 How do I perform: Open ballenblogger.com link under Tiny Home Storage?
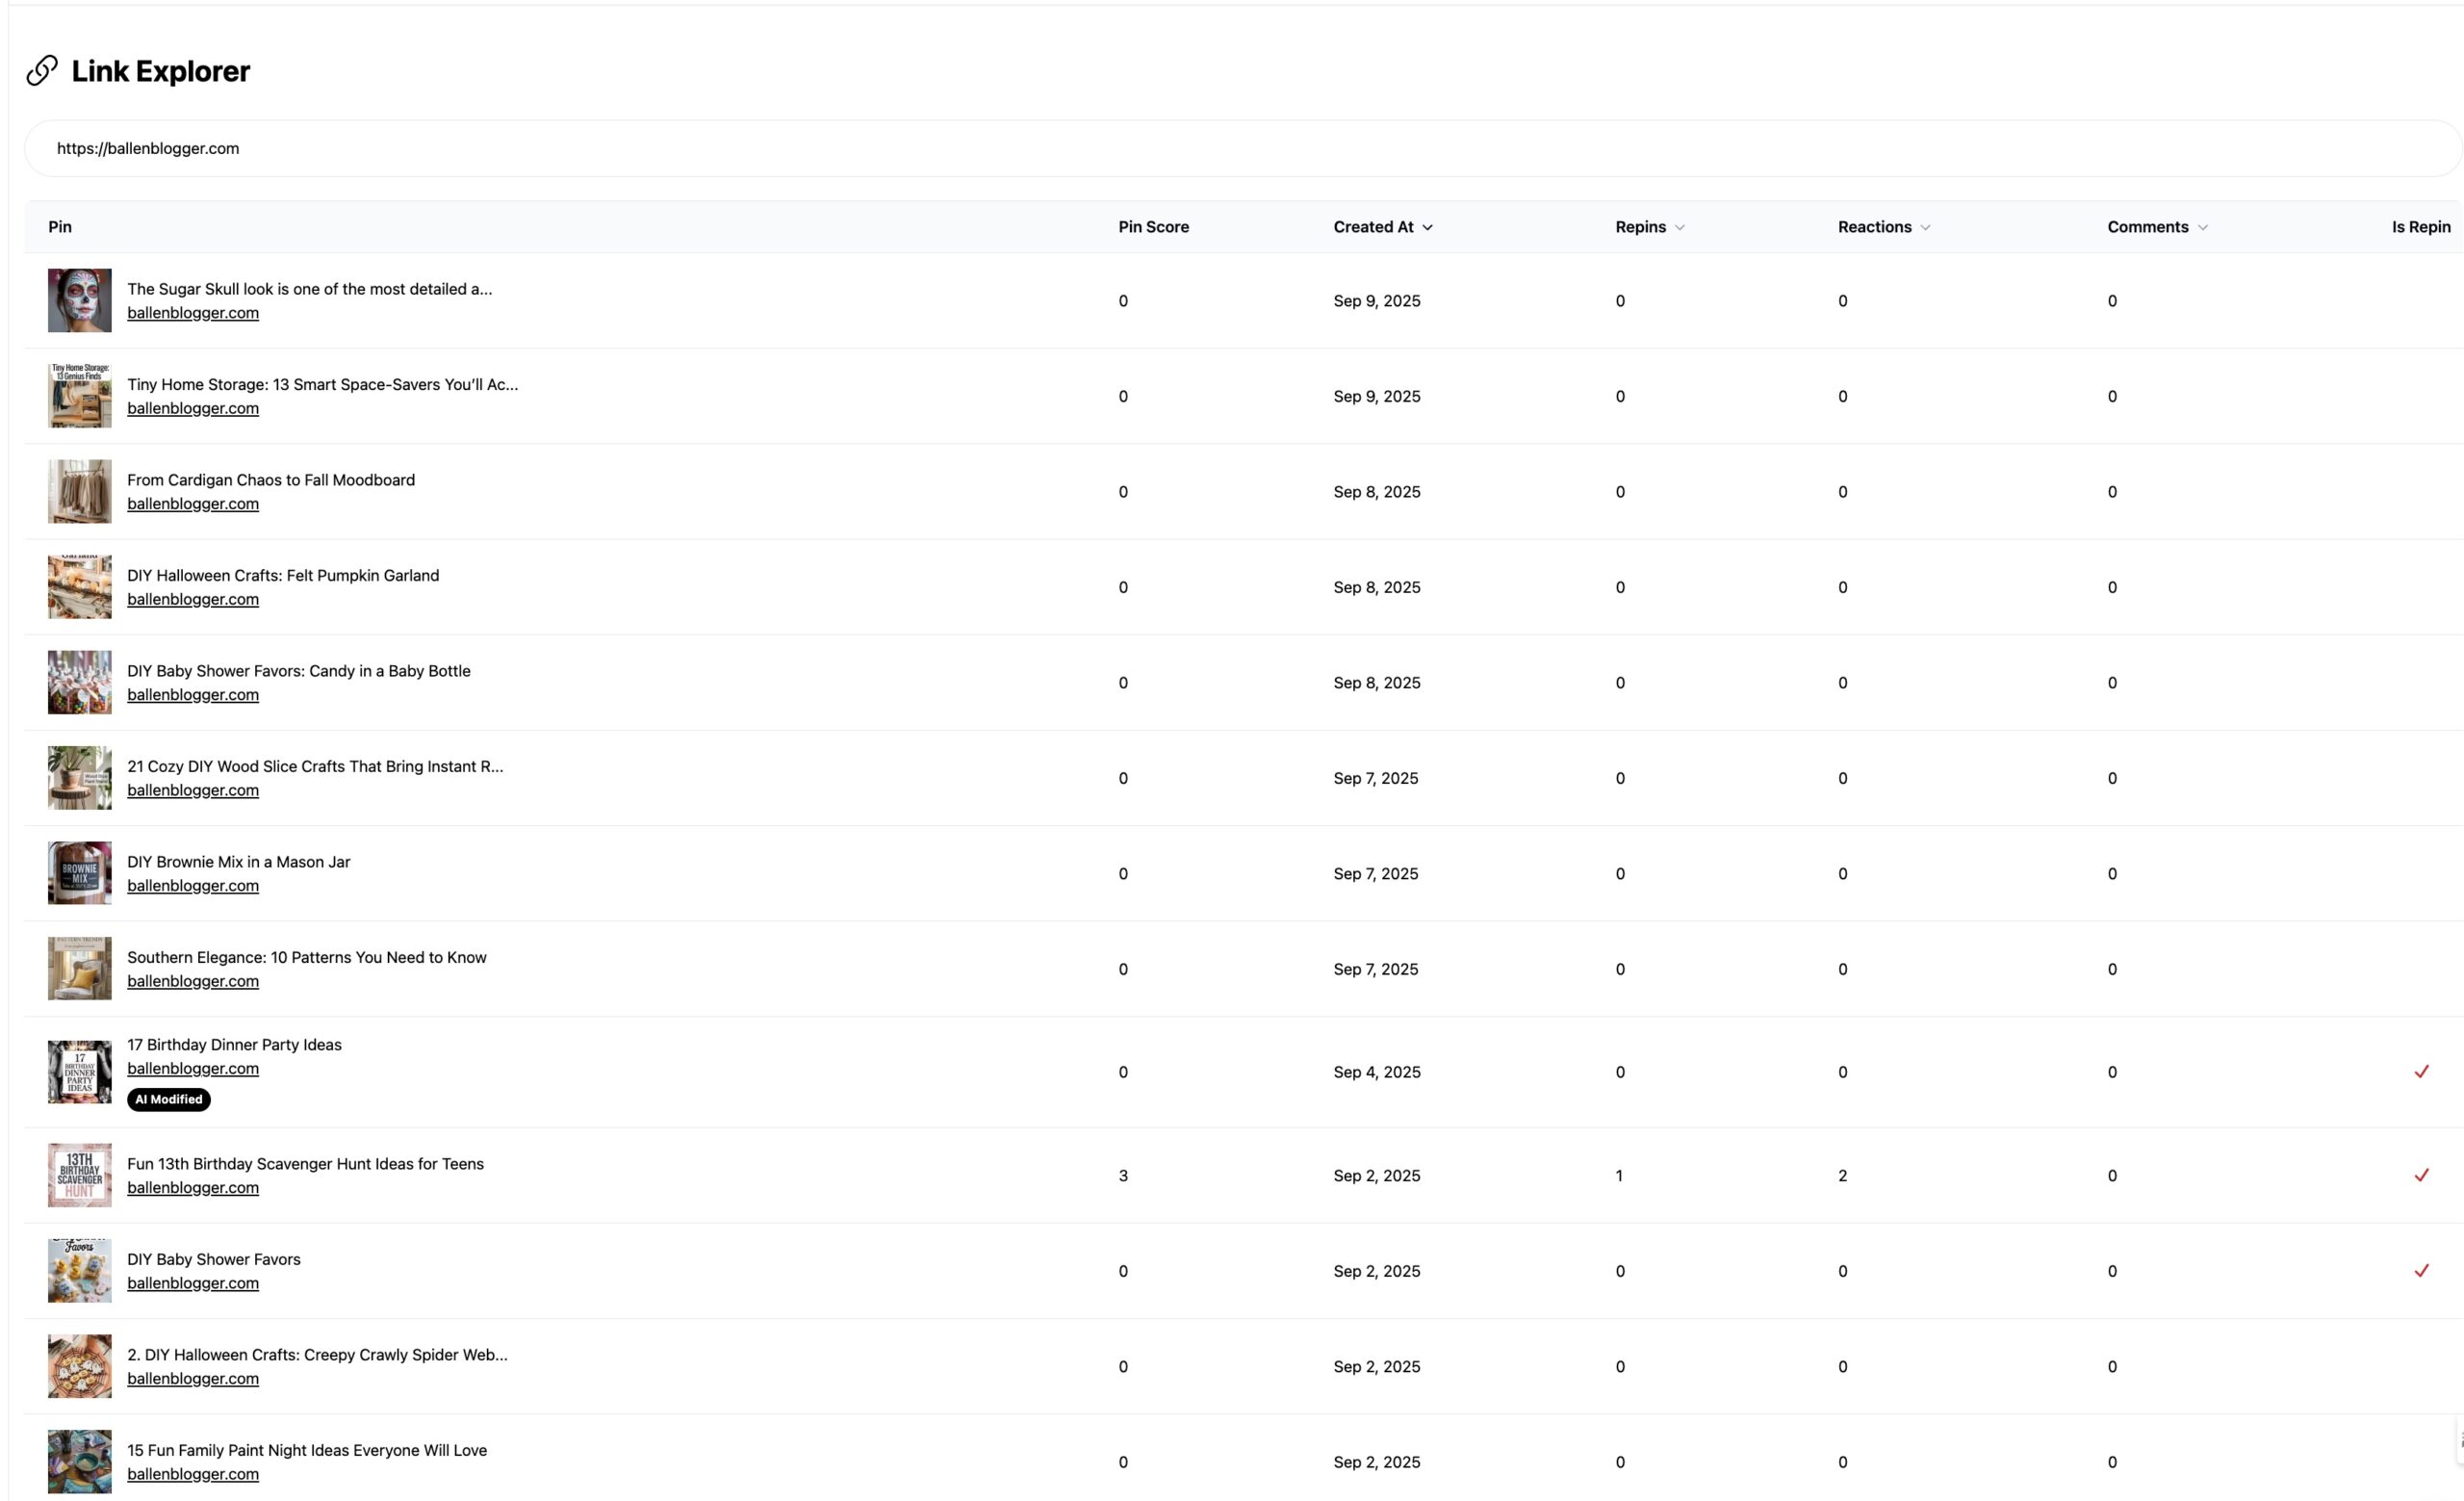[193, 408]
